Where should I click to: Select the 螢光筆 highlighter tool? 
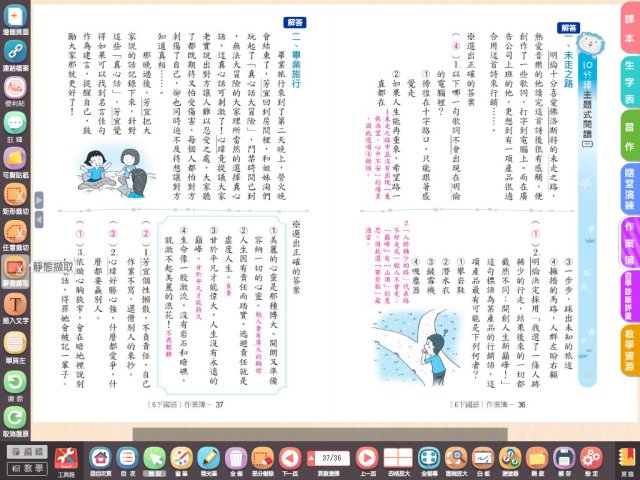click(x=208, y=459)
